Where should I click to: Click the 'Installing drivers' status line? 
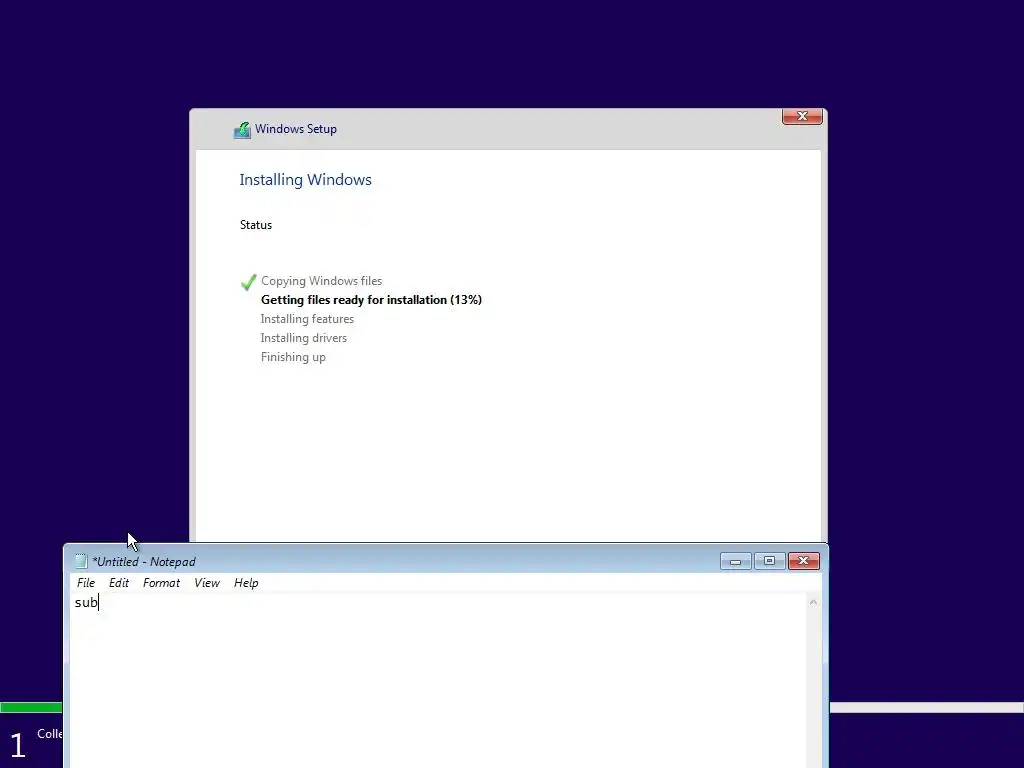[x=304, y=338]
